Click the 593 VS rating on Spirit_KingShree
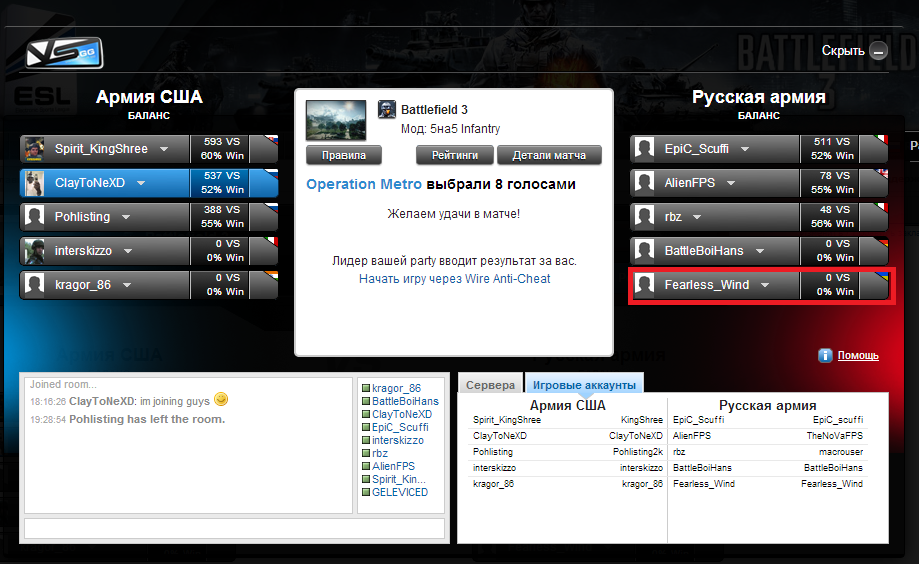919x564 pixels. click(x=222, y=142)
